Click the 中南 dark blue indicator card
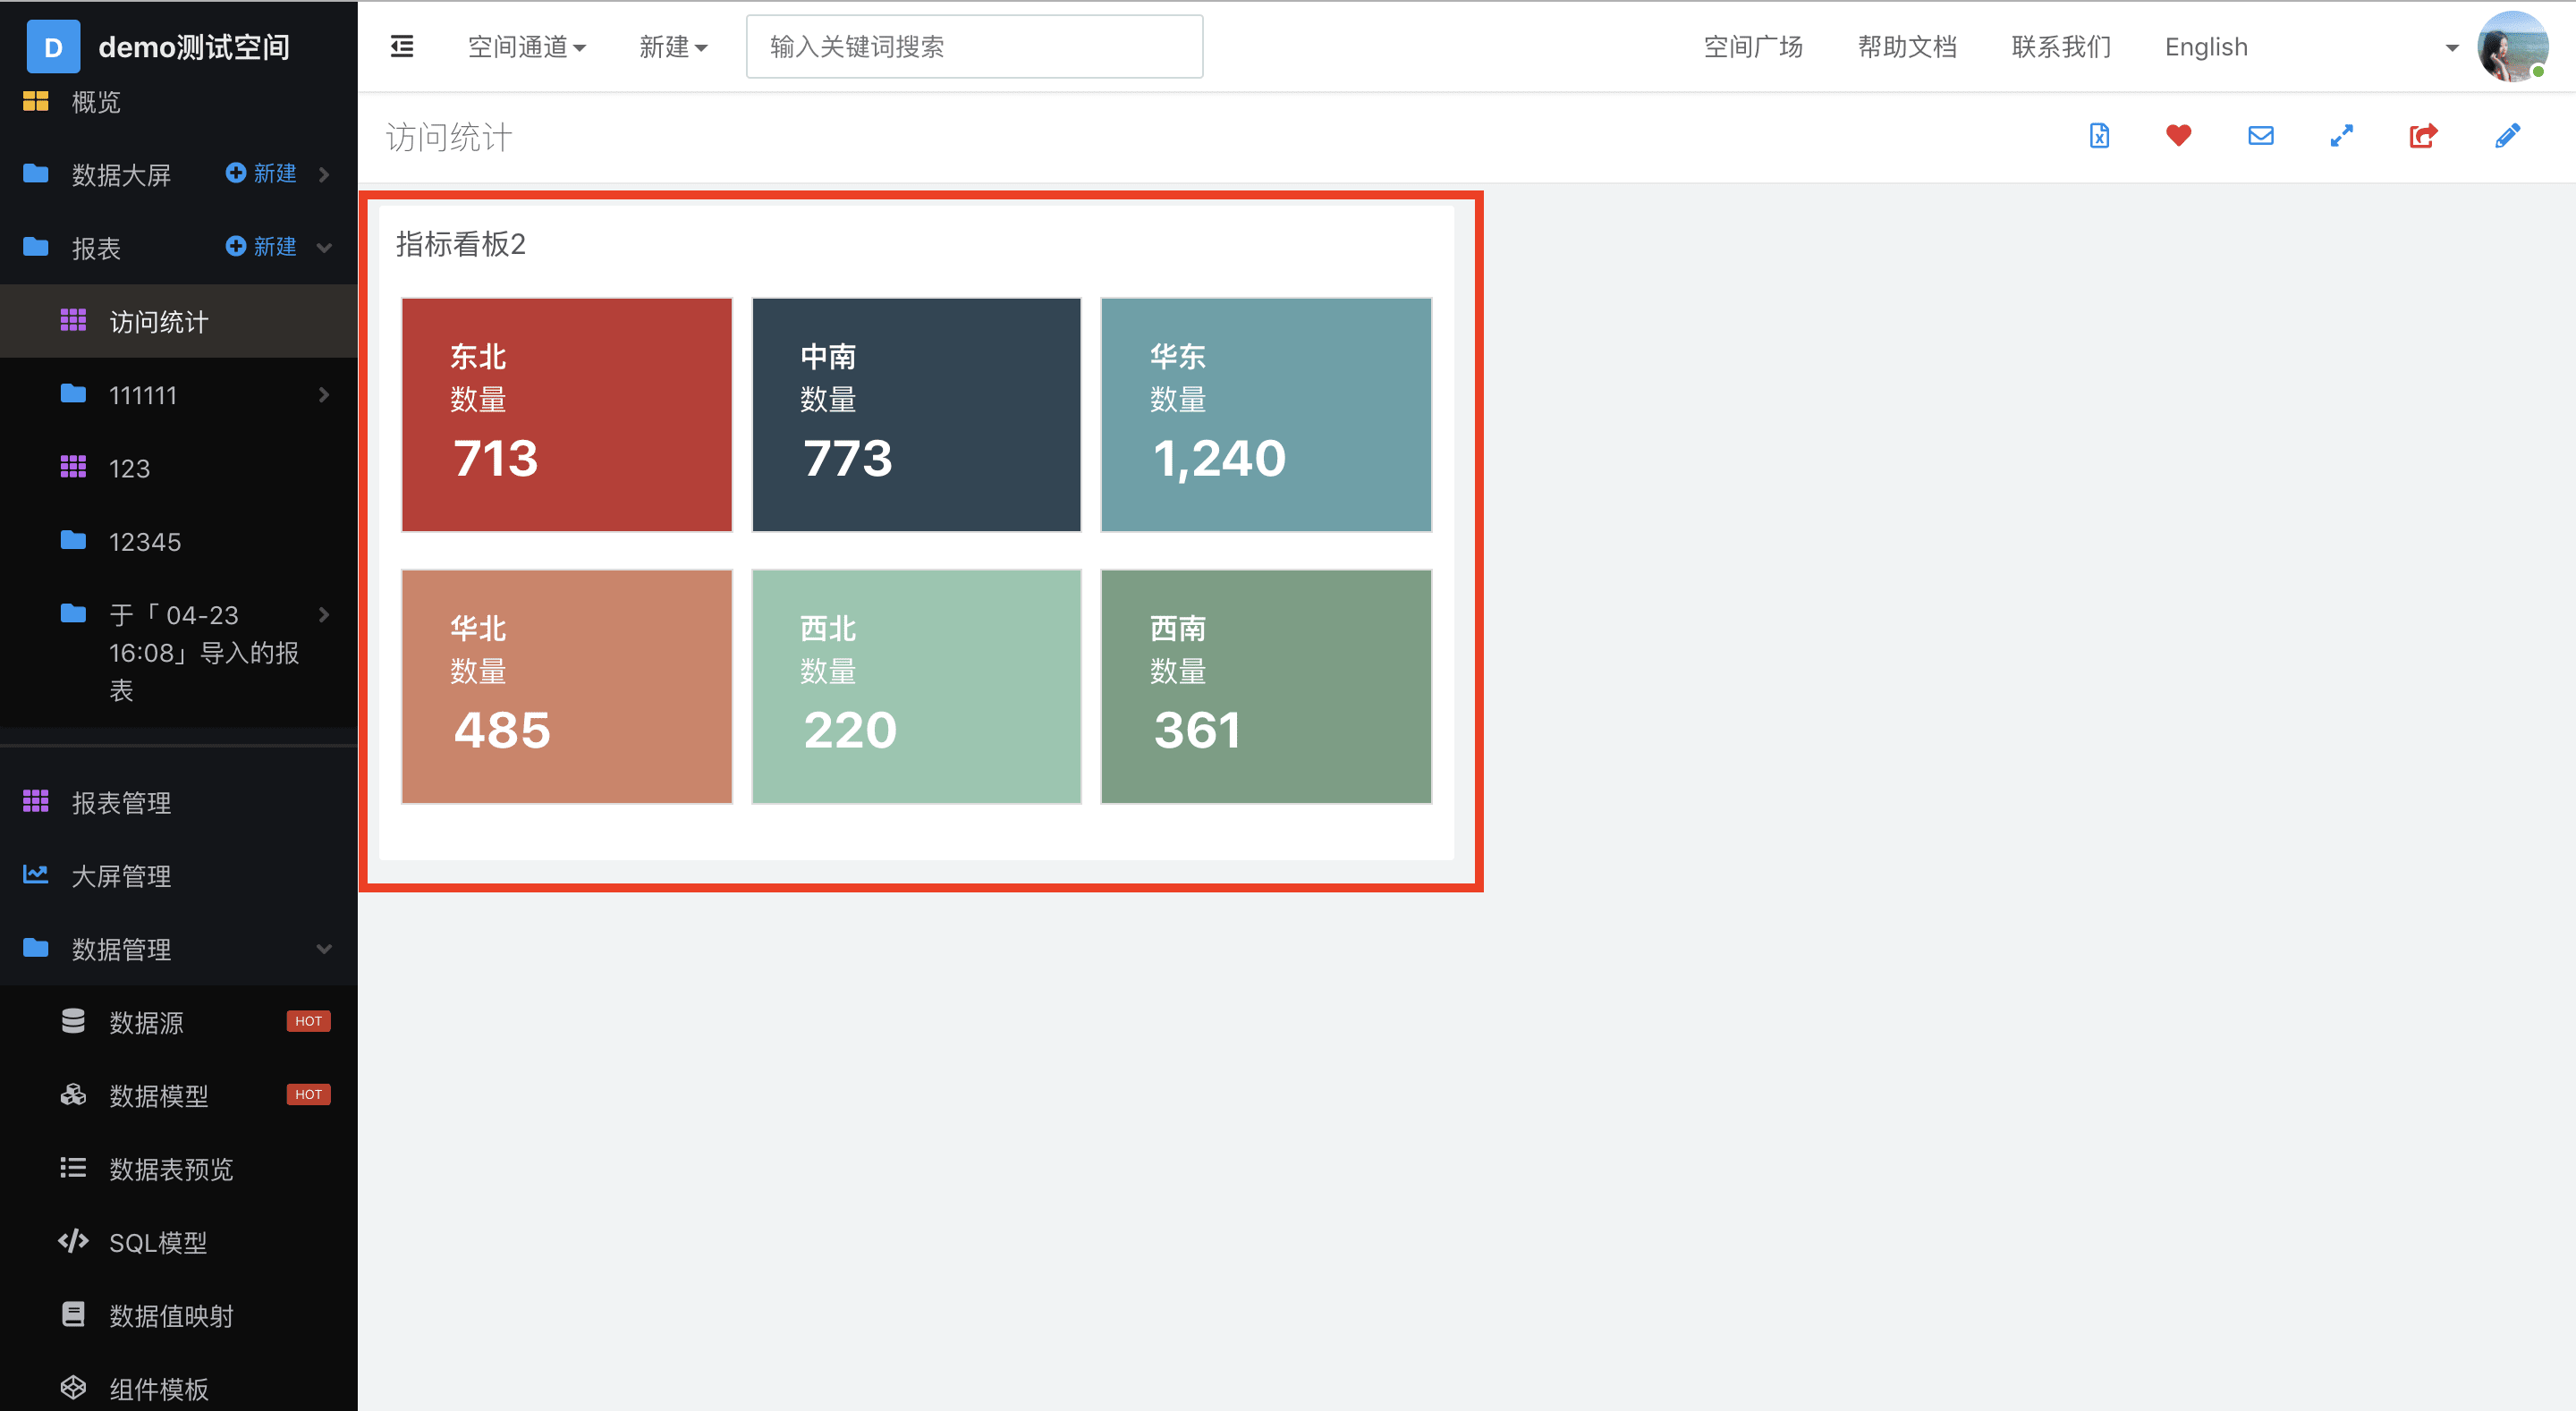 coord(916,414)
